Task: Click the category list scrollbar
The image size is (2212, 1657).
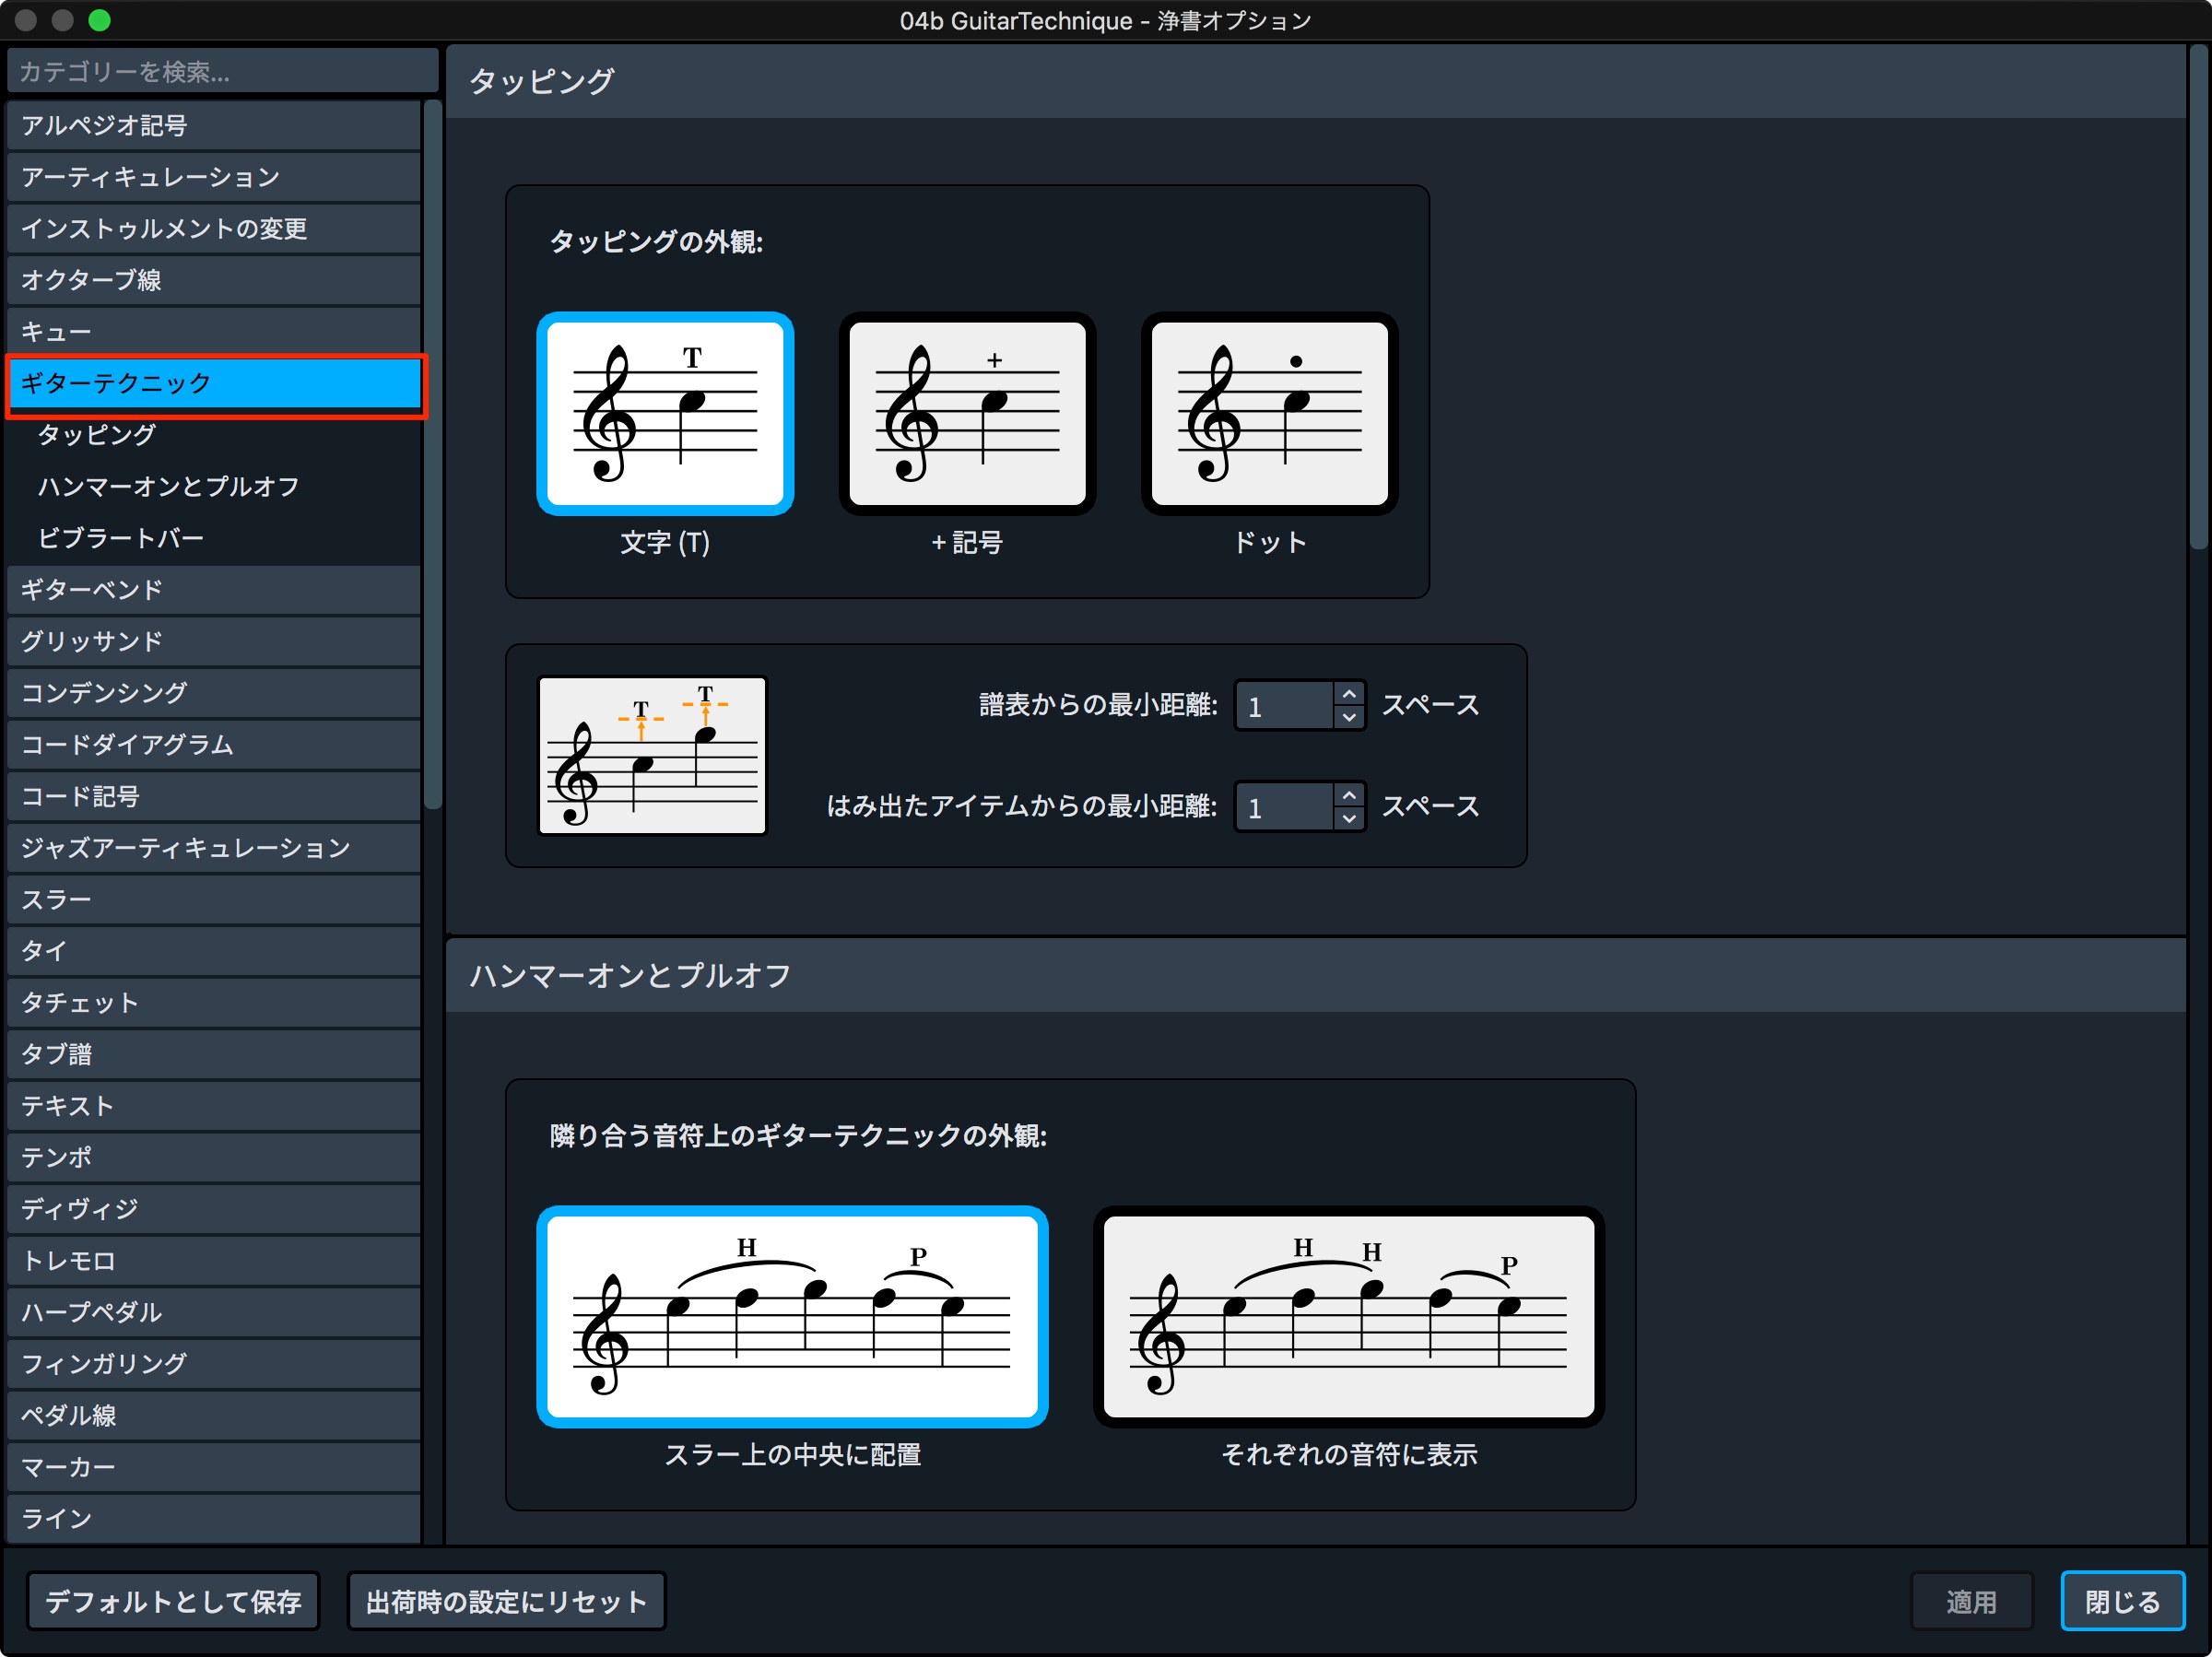Action: (x=432, y=453)
